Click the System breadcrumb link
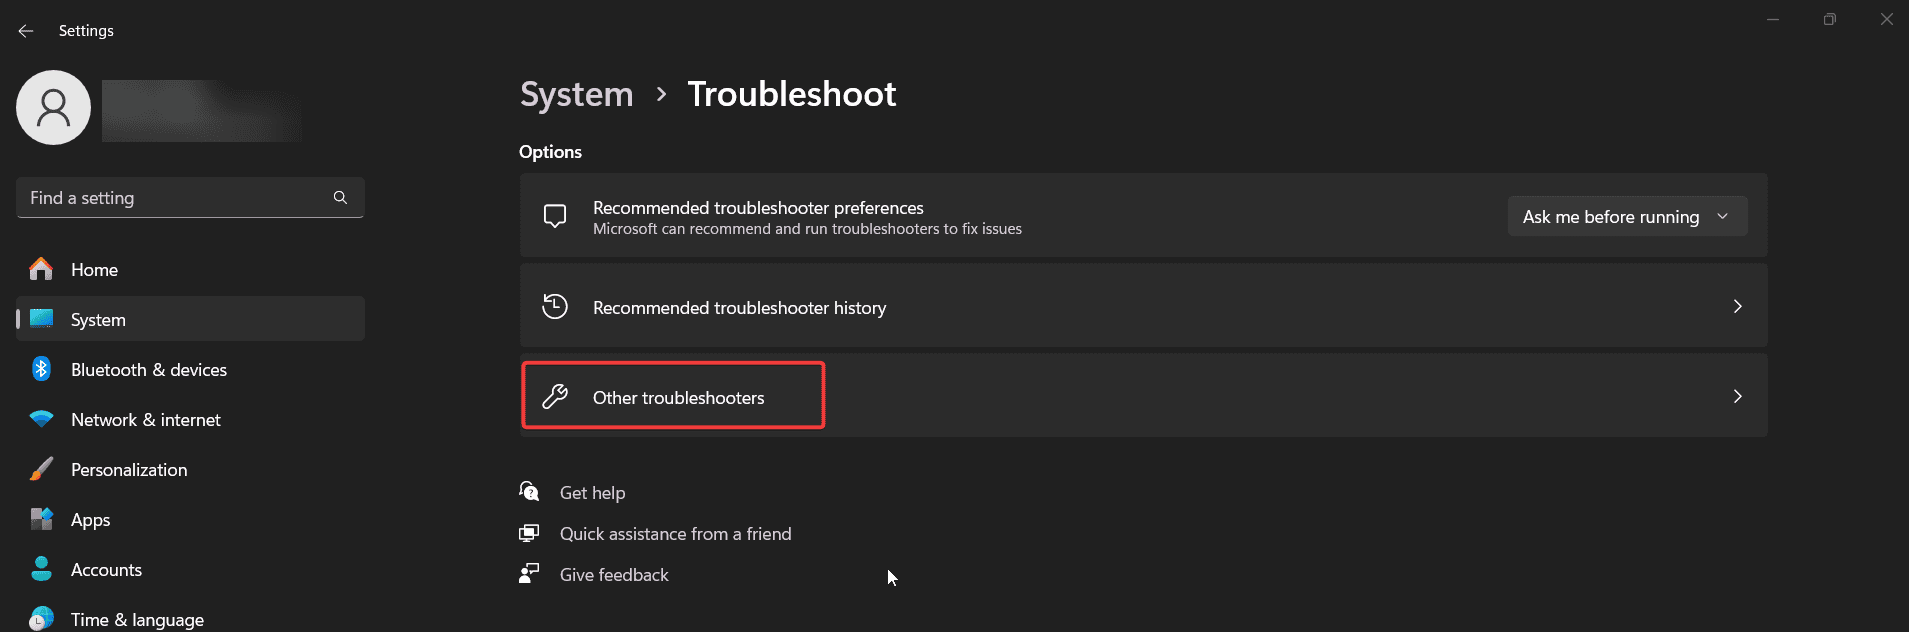Screen dimensions: 1909x632 577,94
